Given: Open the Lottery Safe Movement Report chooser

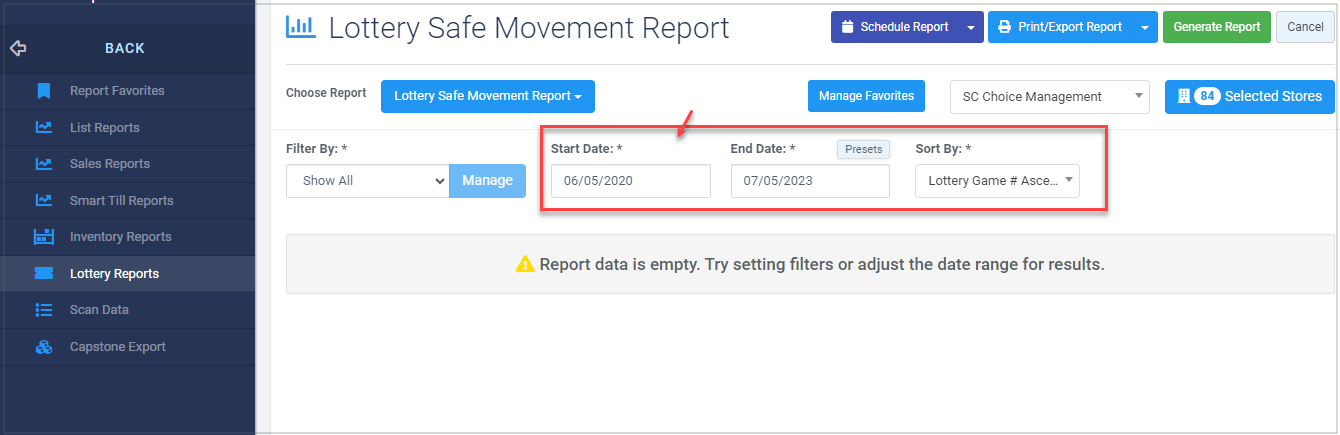Looking at the screenshot, I should (x=488, y=97).
